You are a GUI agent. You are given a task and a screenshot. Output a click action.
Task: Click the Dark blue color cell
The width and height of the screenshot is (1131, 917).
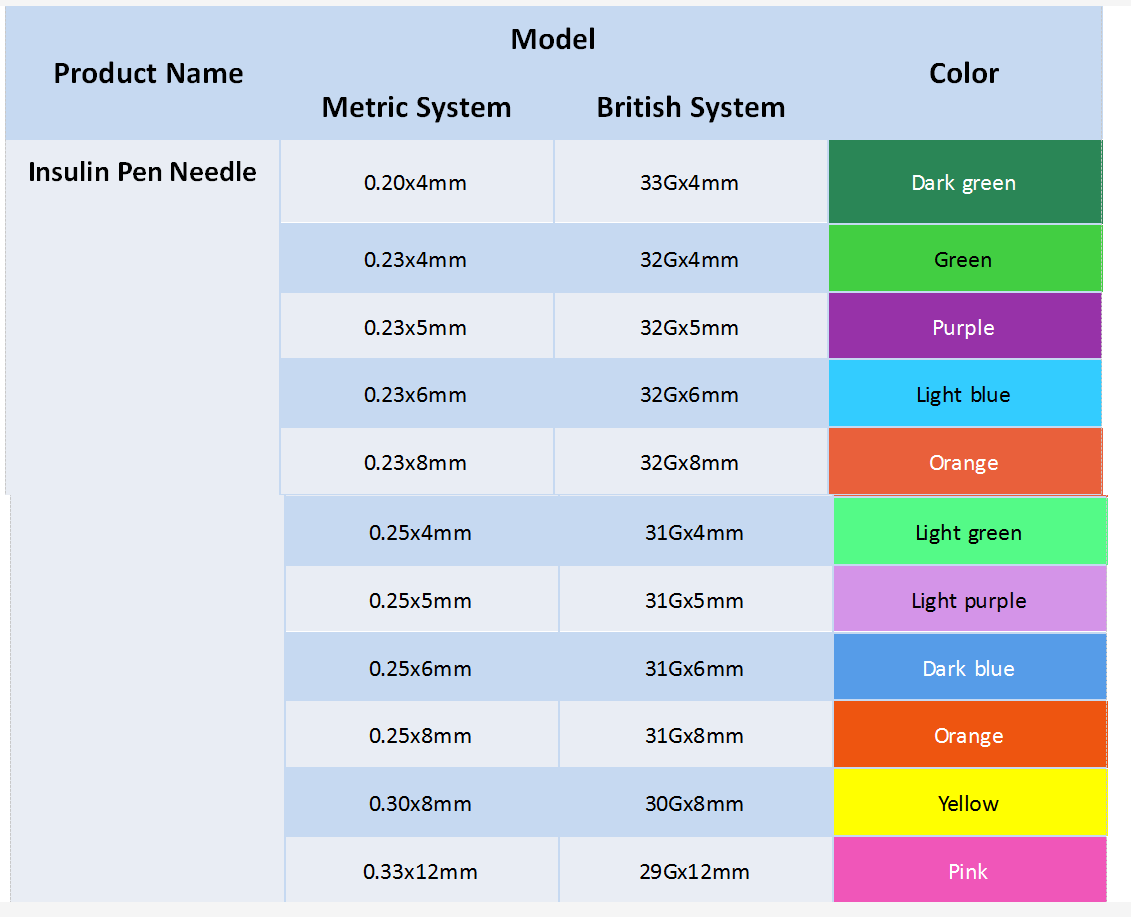click(969, 669)
